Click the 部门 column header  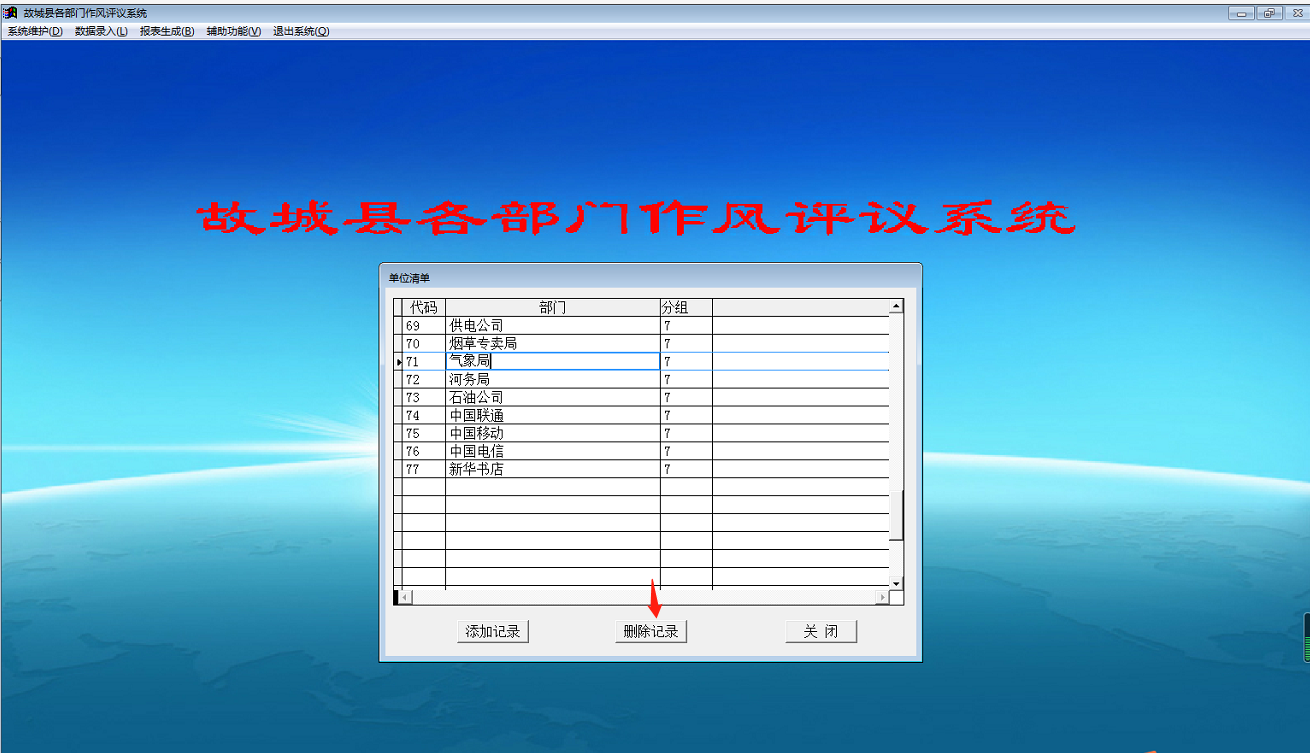tap(552, 307)
